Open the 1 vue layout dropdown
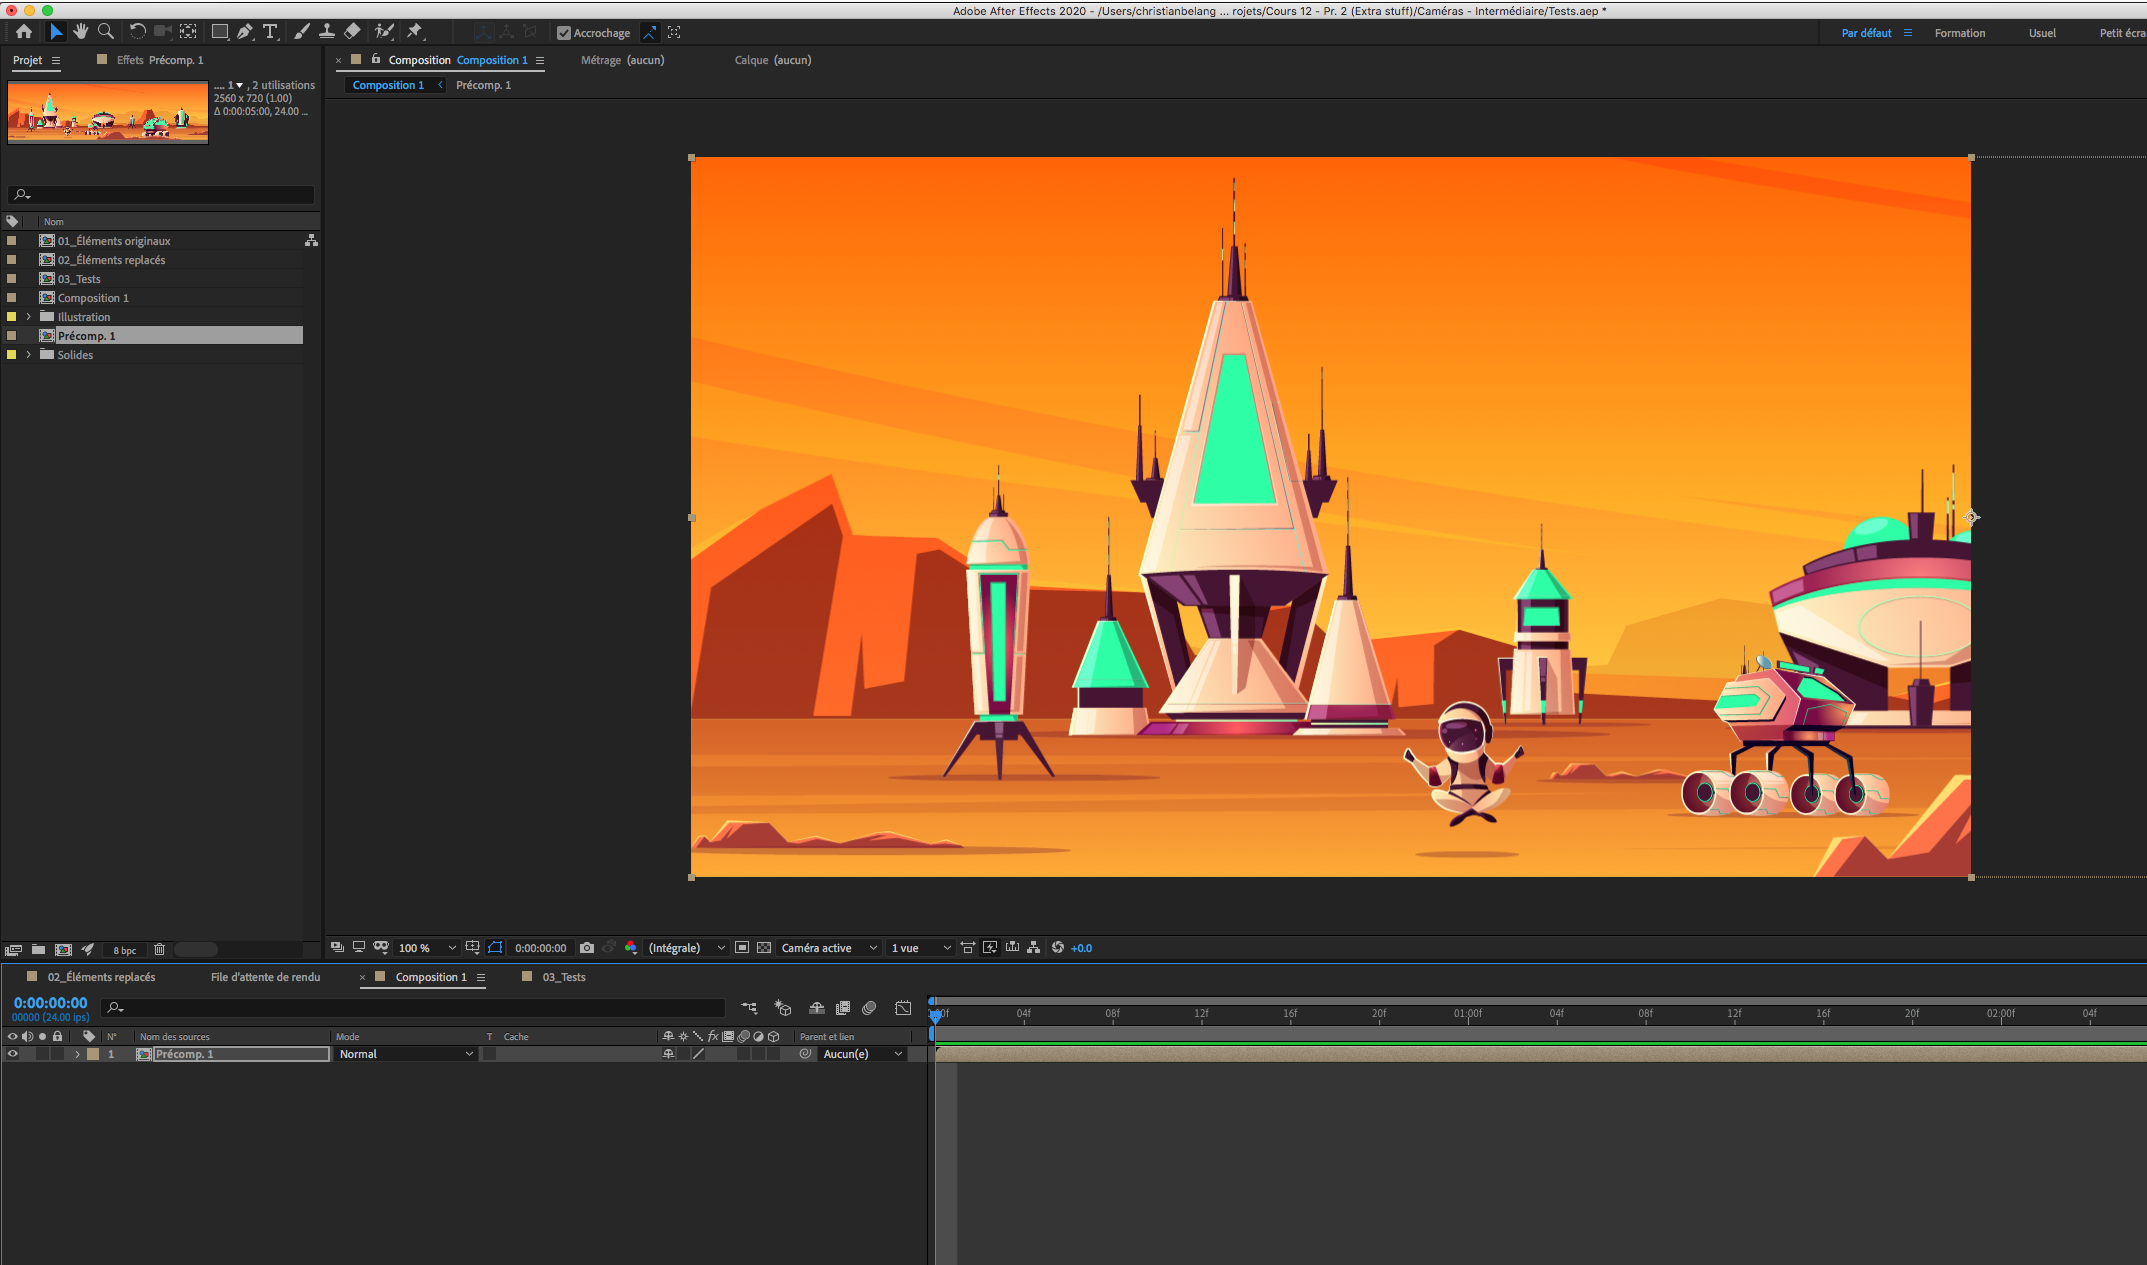This screenshot has height=1265, width=2147. [x=920, y=948]
